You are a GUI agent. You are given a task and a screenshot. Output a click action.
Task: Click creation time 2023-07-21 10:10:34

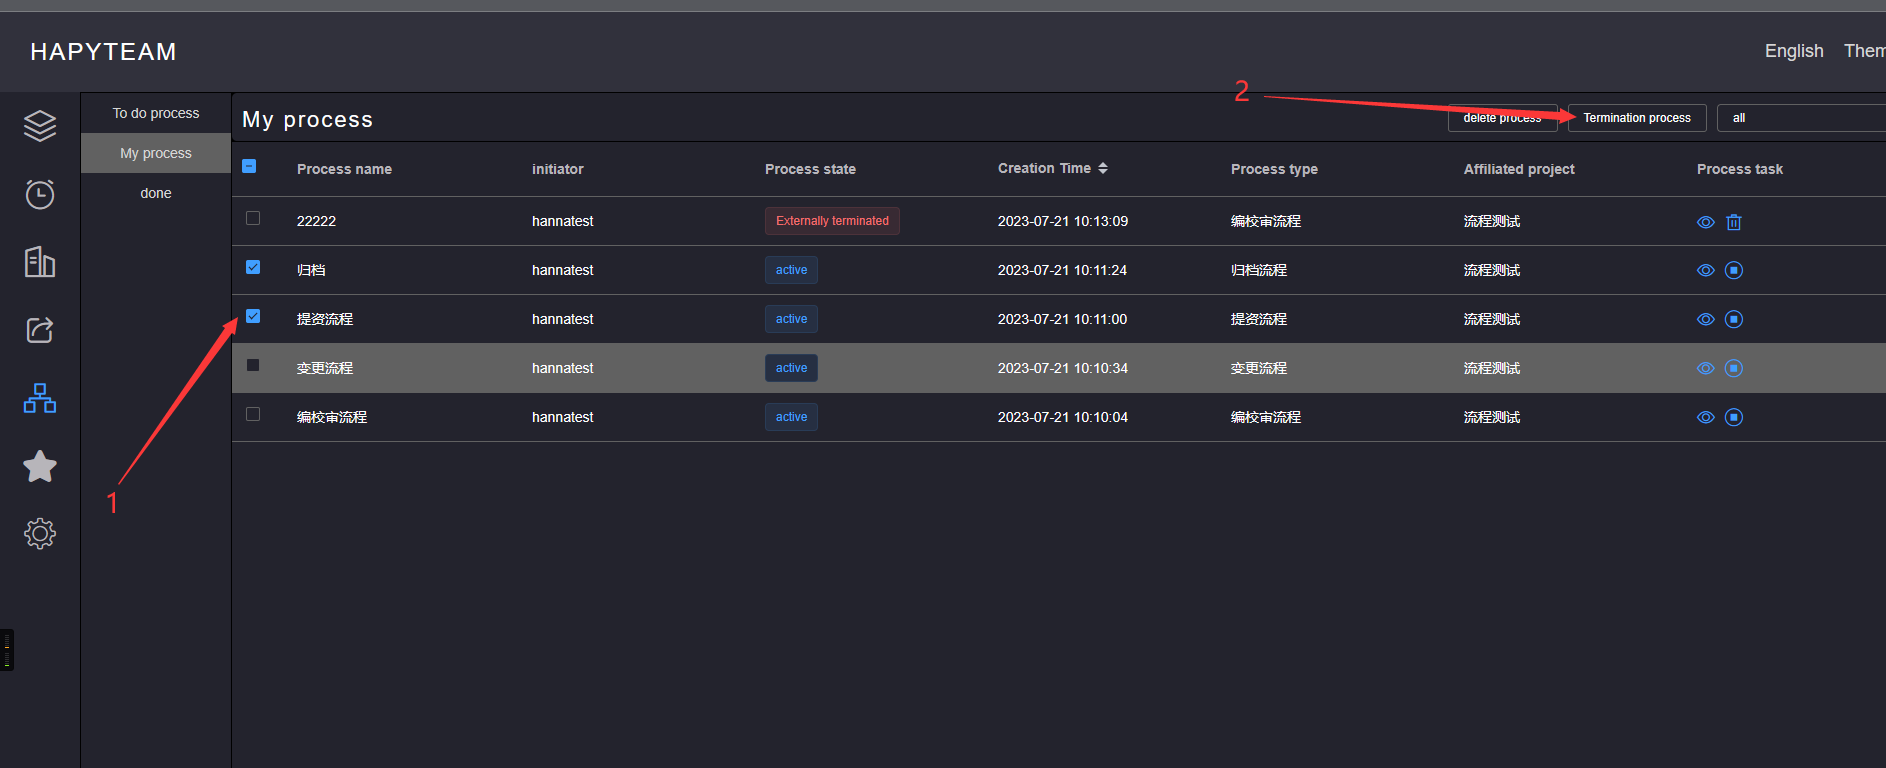1063,368
